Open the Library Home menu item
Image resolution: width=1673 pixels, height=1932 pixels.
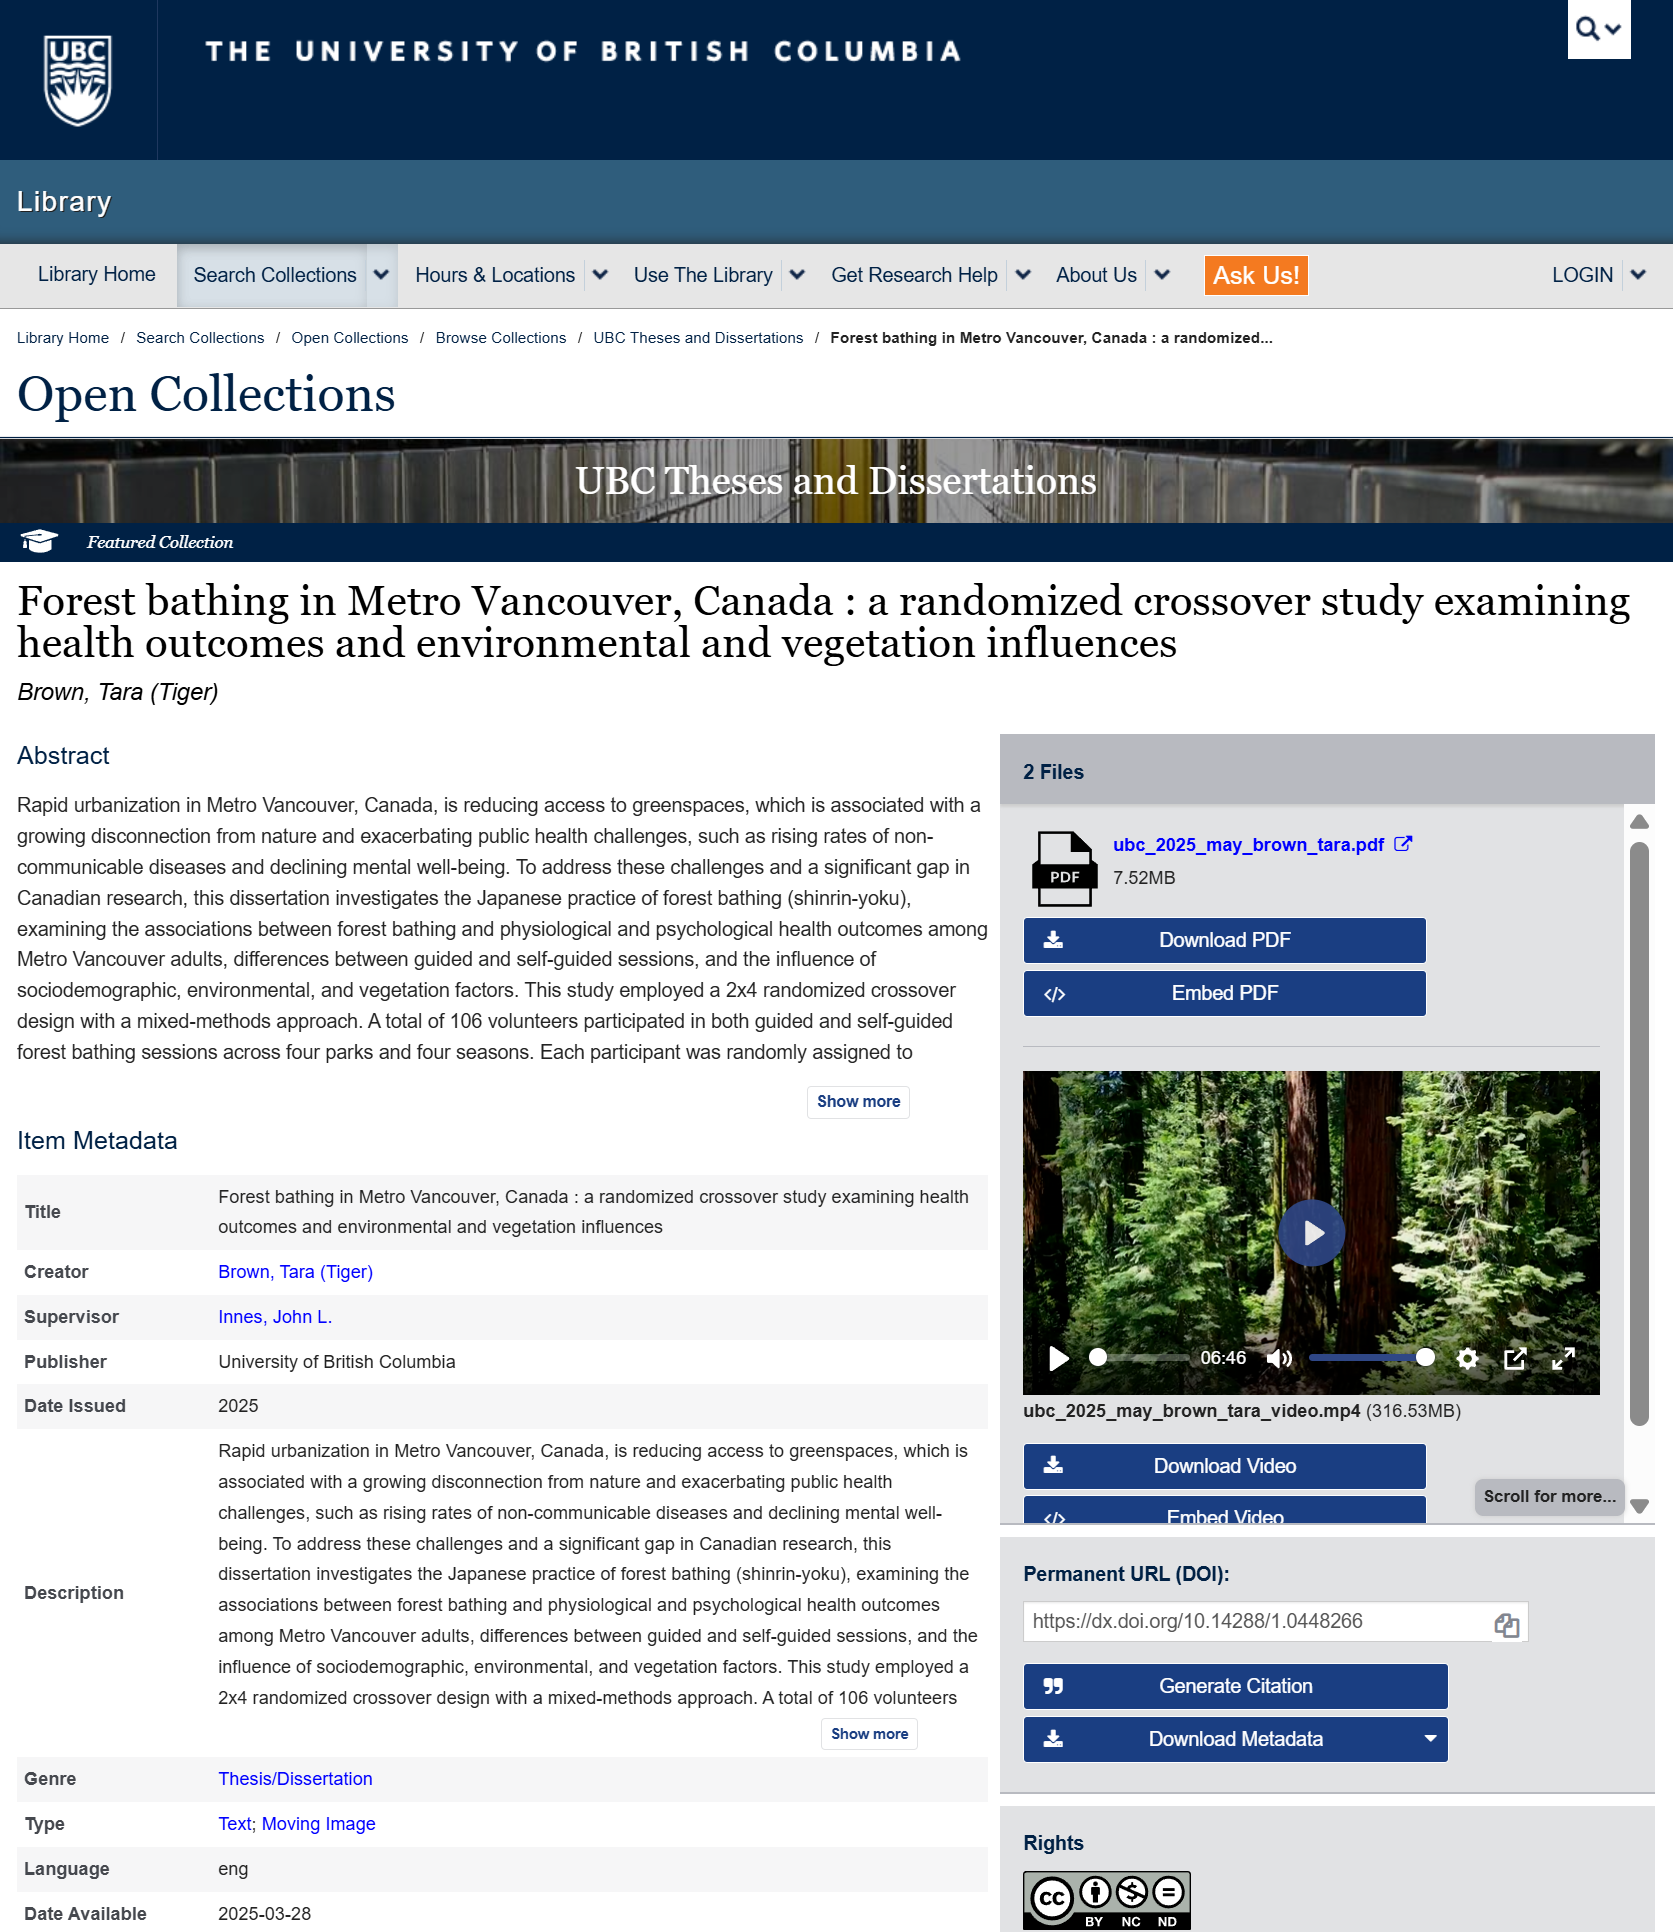(x=97, y=275)
